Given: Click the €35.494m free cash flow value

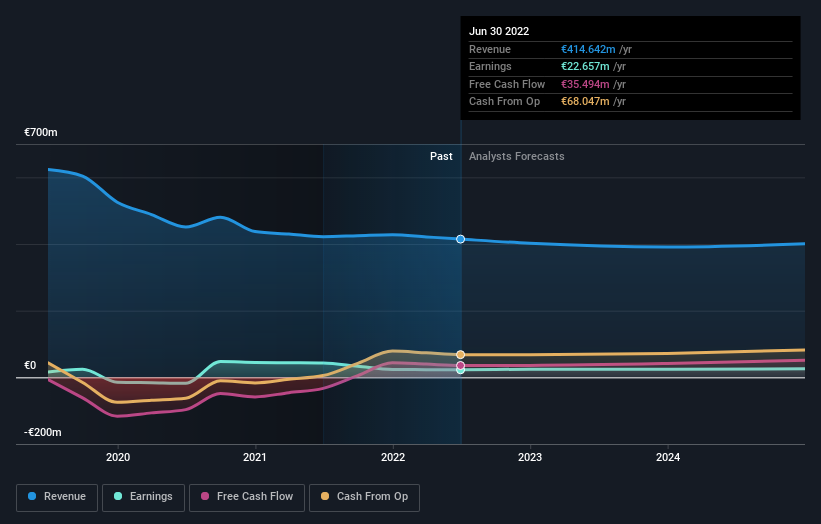Looking at the screenshot, I should (585, 84).
